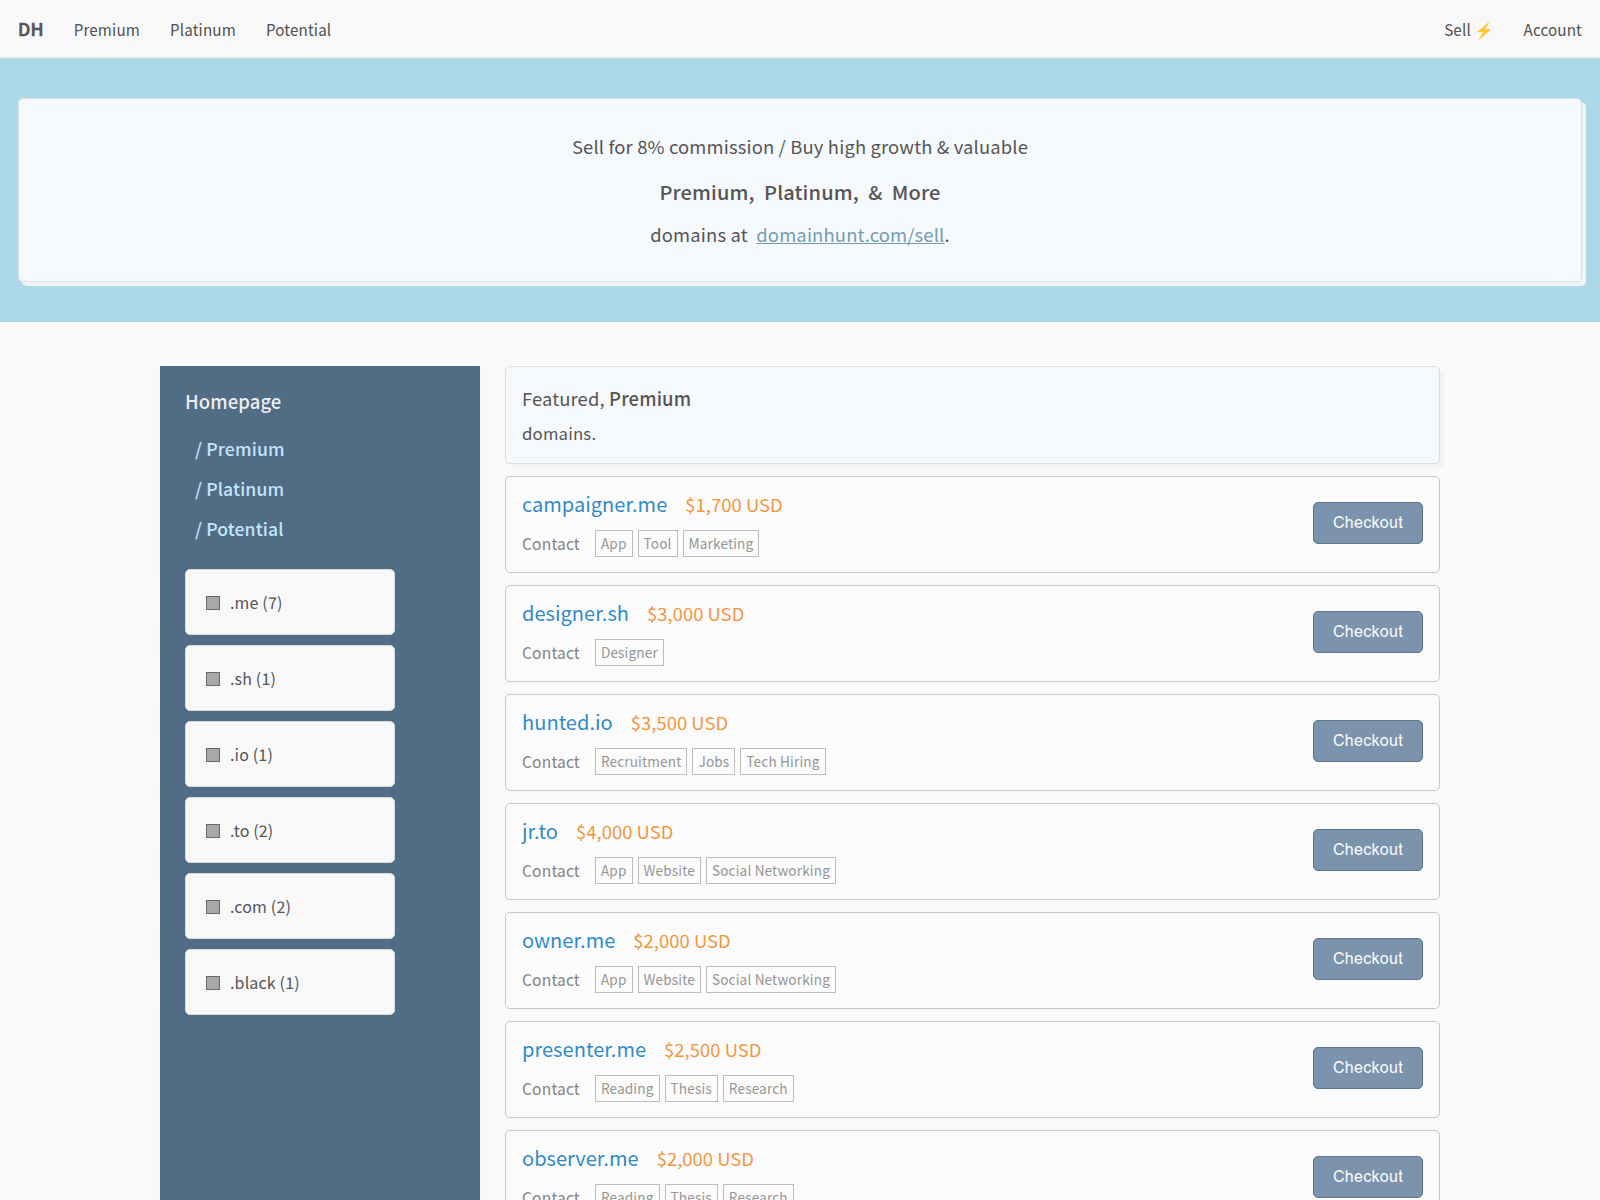Checkout observer.me domain
1600x1200 pixels.
(x=1368, y=1177)
